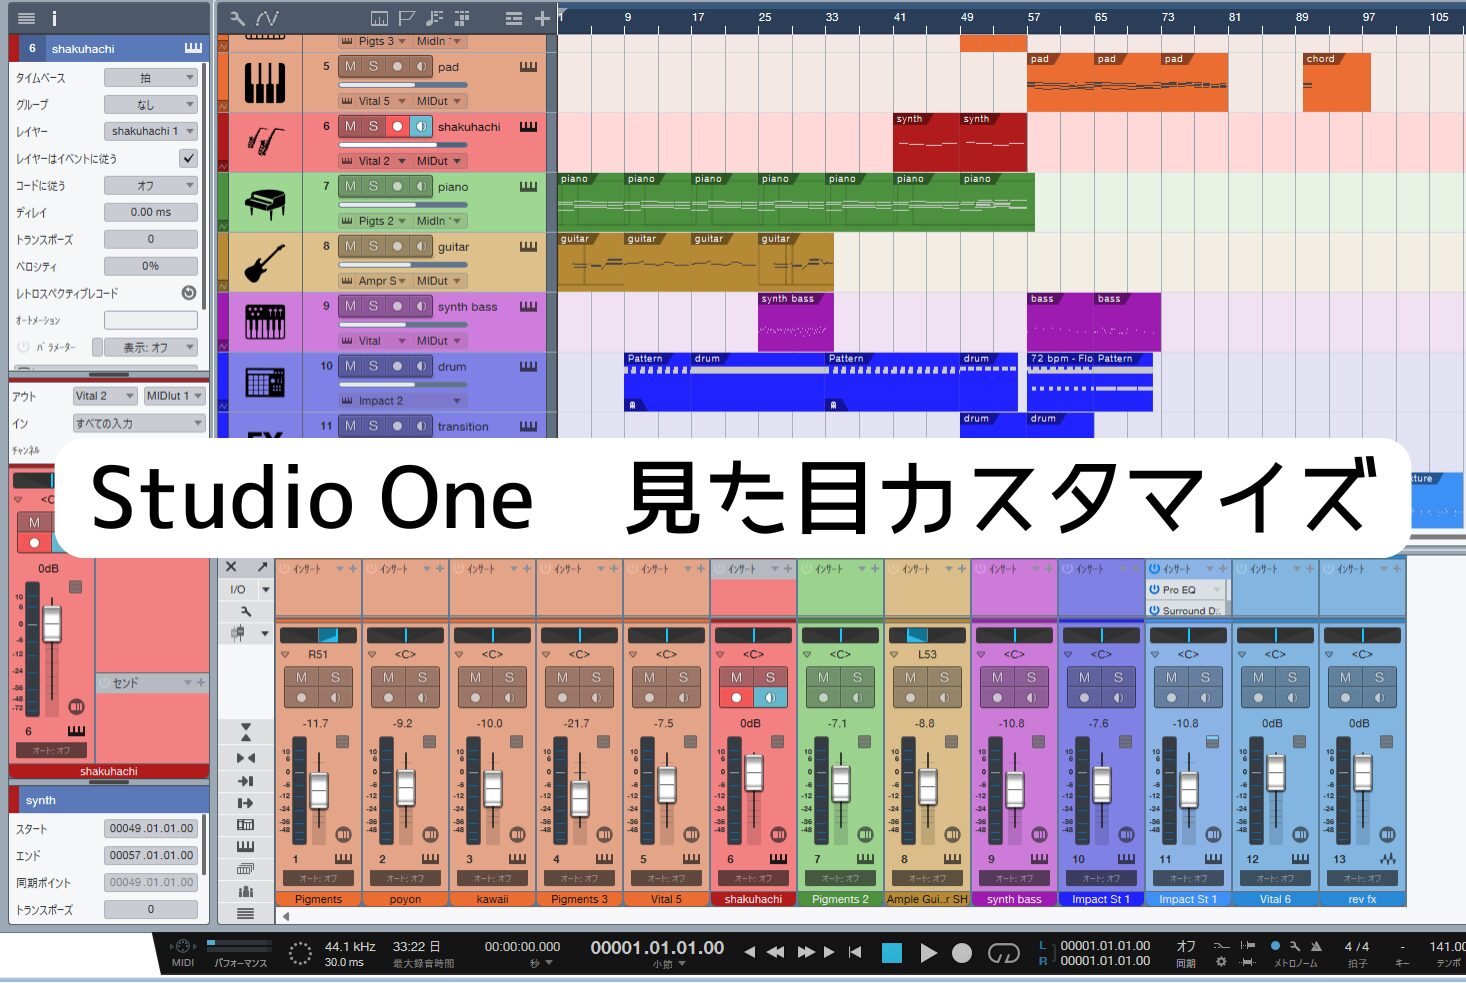Select the poyon channel label in mixer
Viewport: 1466px width, 983px height.
click(x=405, y=899)
